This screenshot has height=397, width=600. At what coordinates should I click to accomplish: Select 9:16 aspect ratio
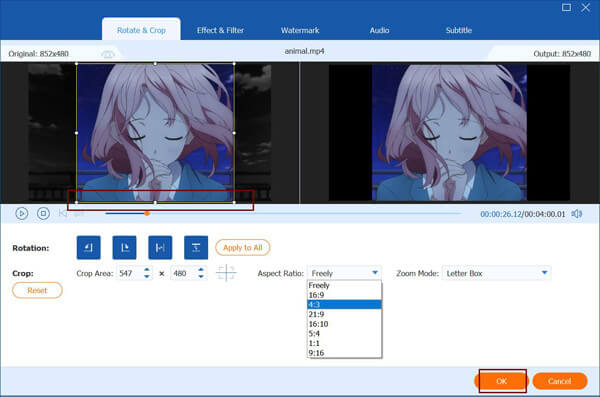click(x=344, y=353)
